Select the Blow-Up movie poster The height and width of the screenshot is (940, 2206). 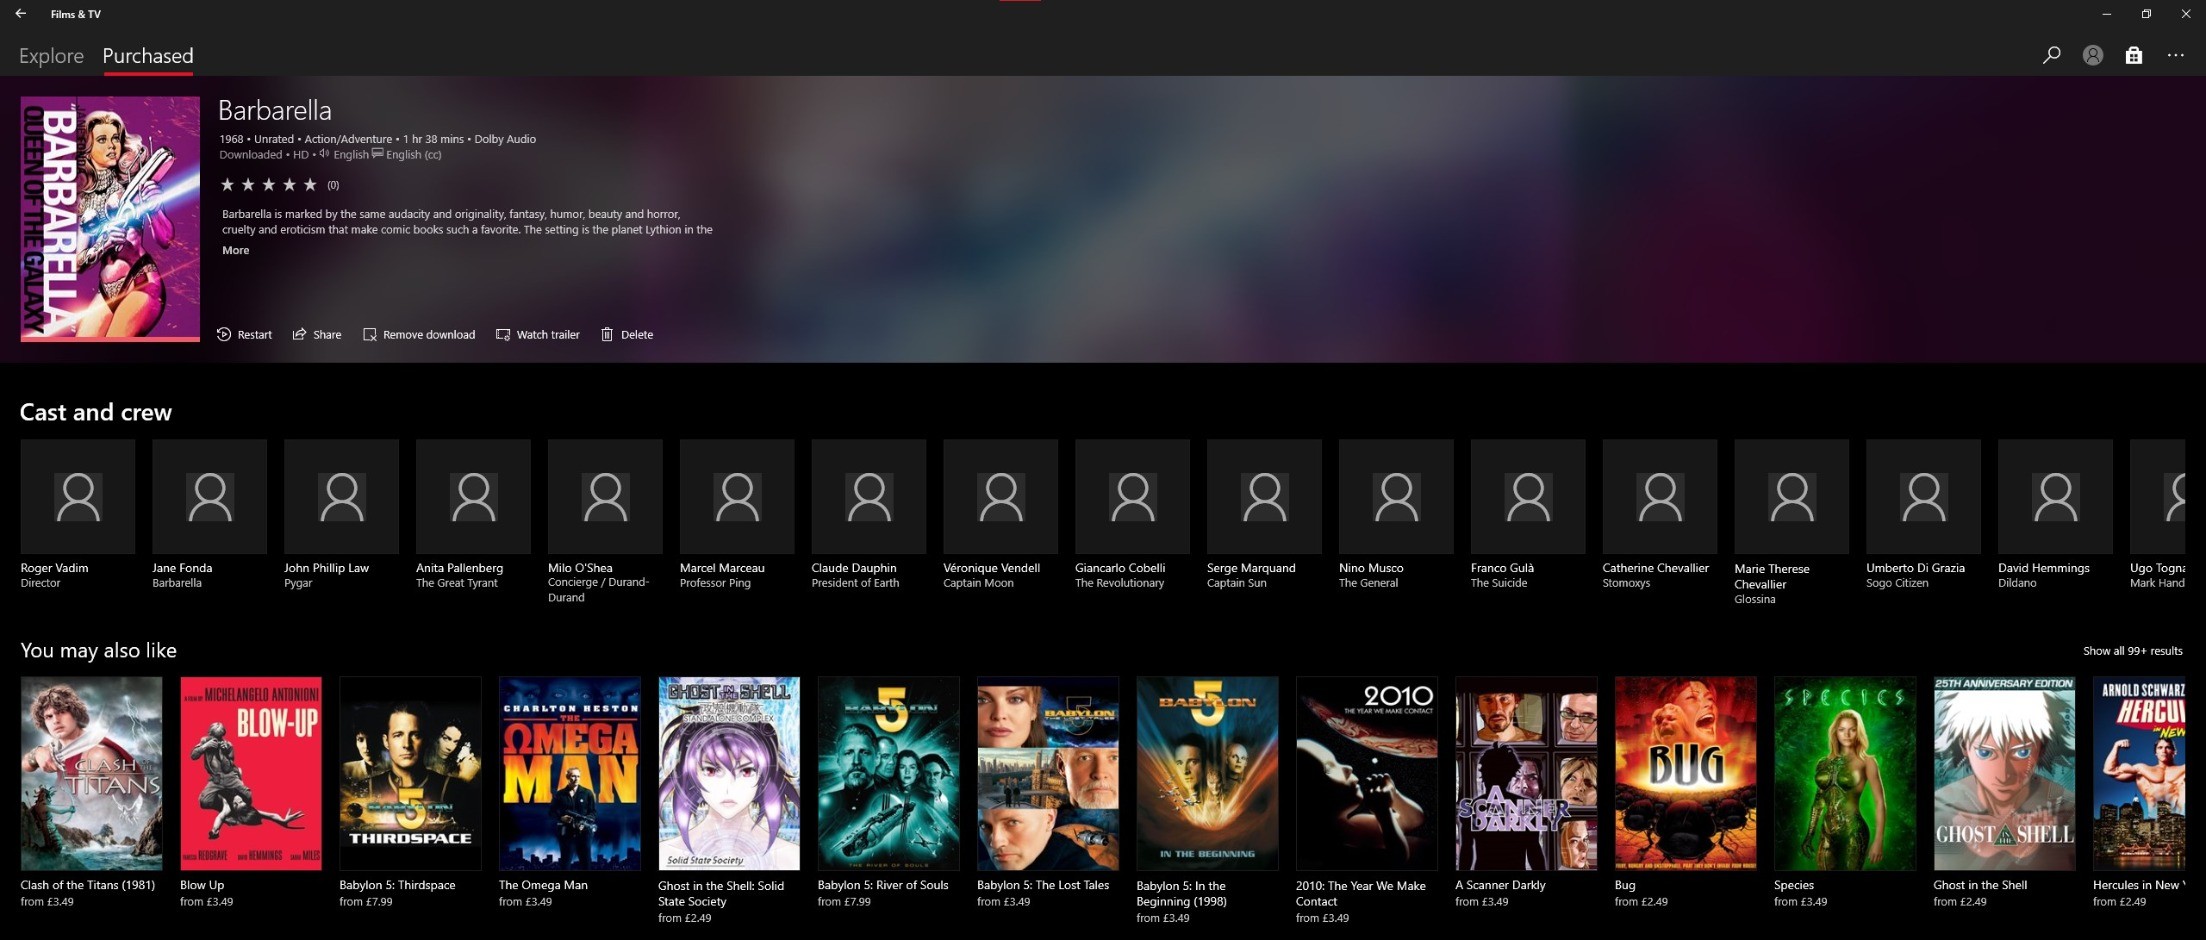click(x=251, y=773)
